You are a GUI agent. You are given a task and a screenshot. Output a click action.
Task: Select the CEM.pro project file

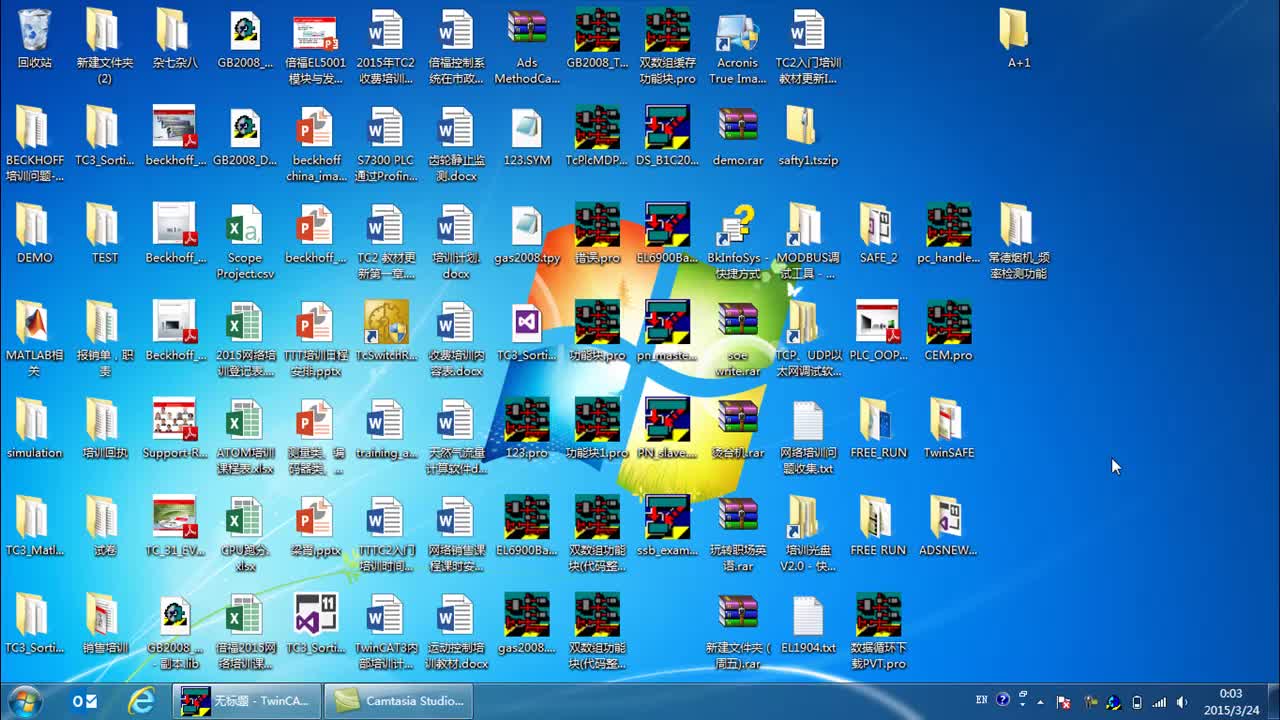pos(948,332)
